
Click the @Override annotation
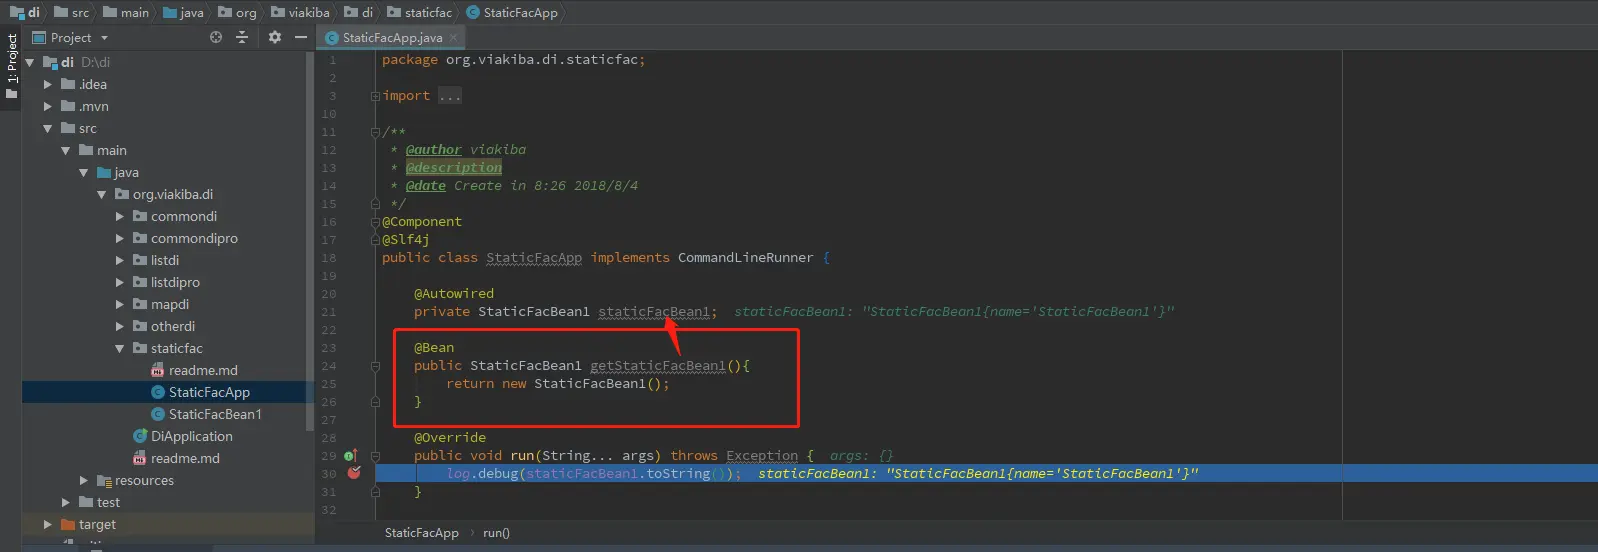(450, 438)
